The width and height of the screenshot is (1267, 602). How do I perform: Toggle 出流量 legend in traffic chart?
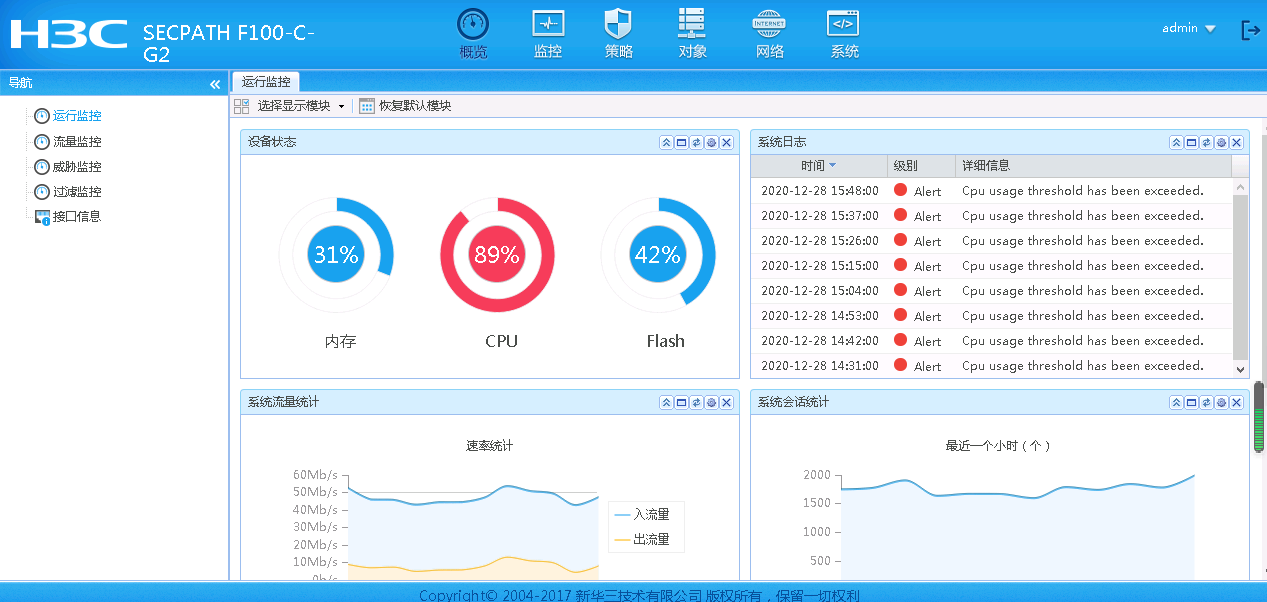(642, 539)
